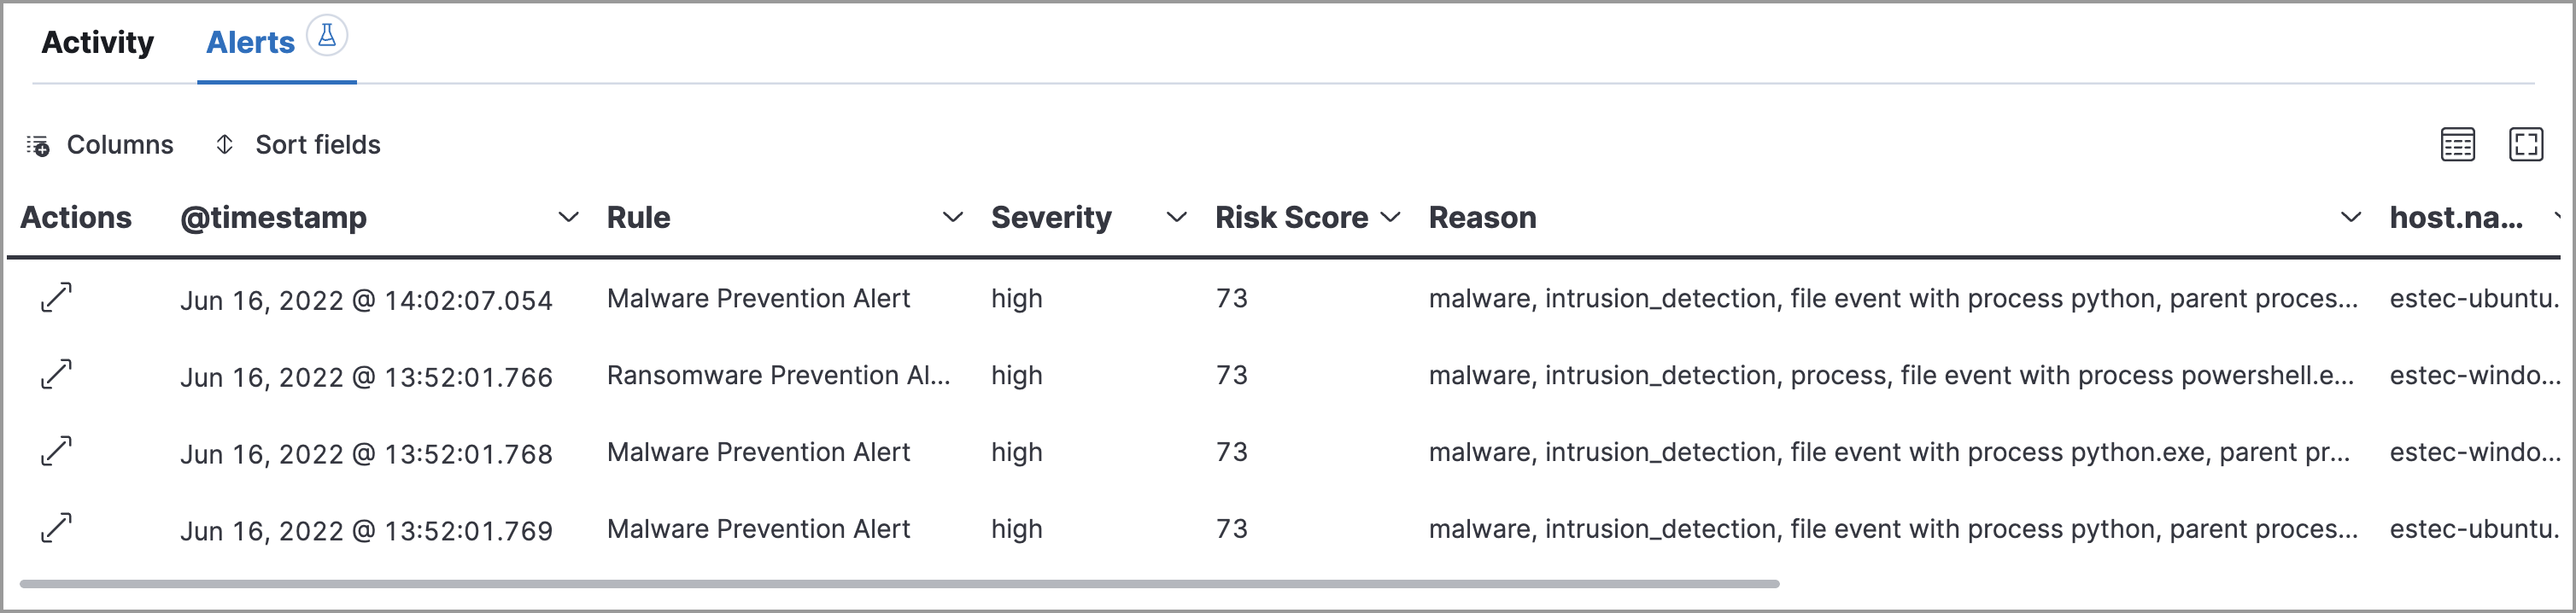Click the host.name column header

click(2455, 217)
